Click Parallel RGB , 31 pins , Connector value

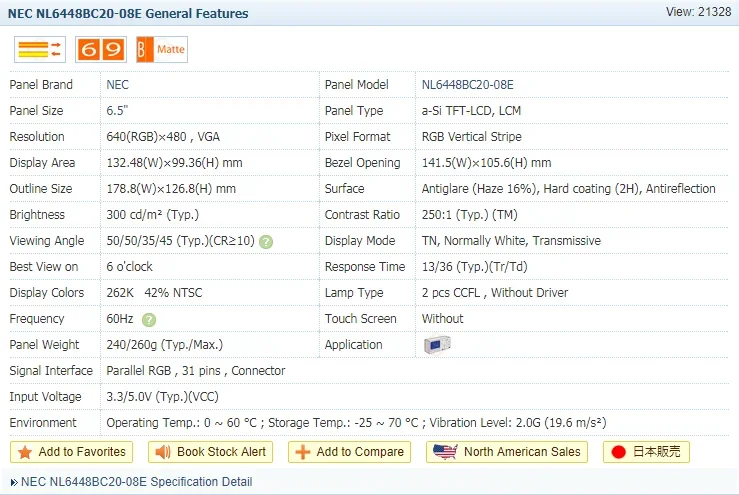tap(196, 371)
